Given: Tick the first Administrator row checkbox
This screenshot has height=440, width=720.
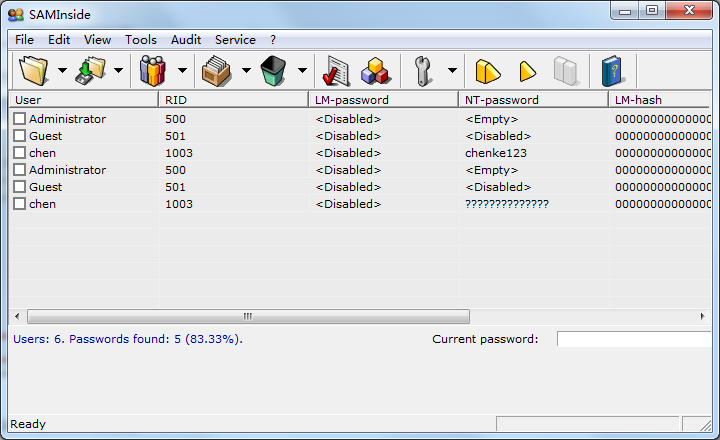Looking at the screenshot, I should [19, 118].
